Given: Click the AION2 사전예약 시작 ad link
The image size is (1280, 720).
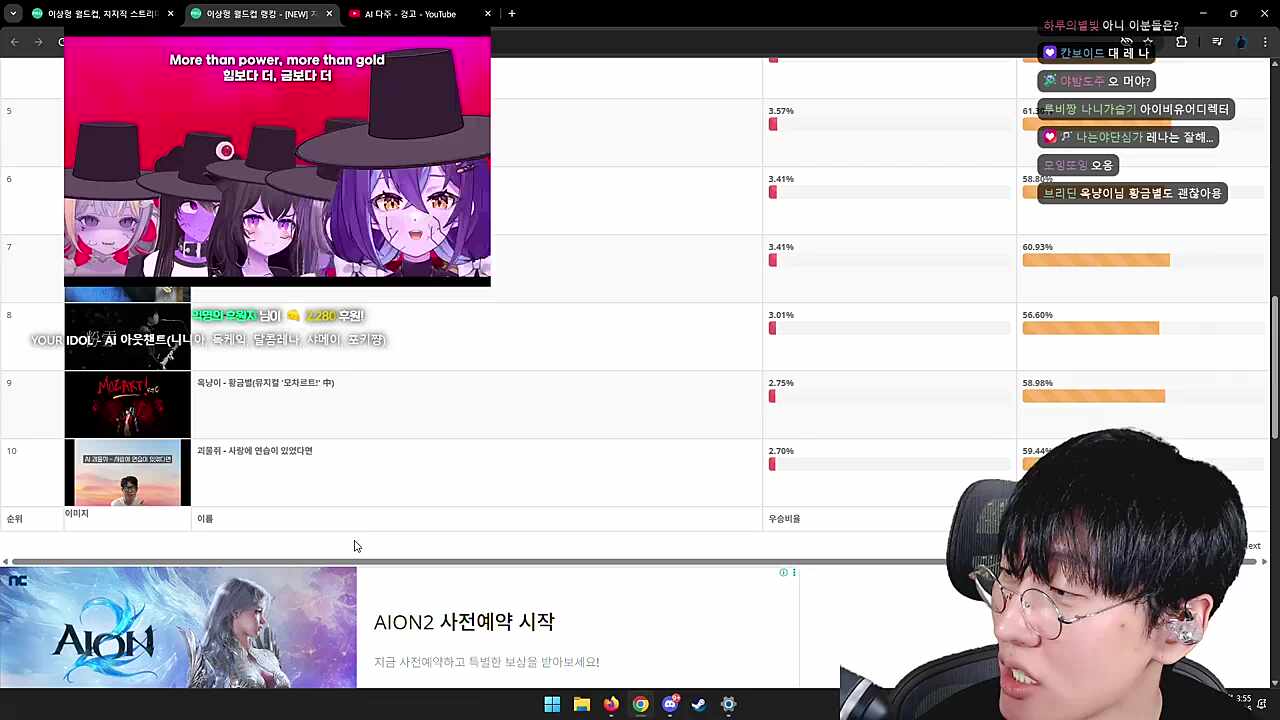Looking at the screenshot, I should (x=464, y=621).
